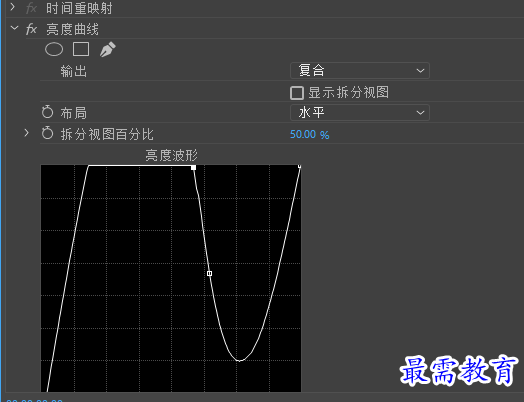Enable the 显示拆分视图 checkbox
Screen dimensions: 524x402
[297, 93]
